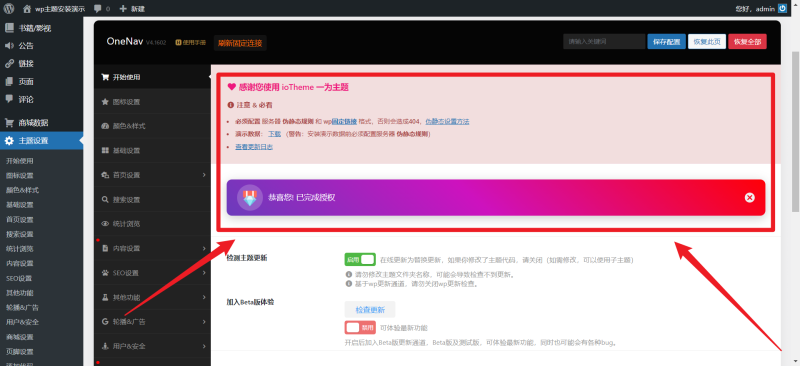The height and width of the screenshot is (366, 800).
Task: Expand the 内容设置 chevron
Action: (204, 248)
